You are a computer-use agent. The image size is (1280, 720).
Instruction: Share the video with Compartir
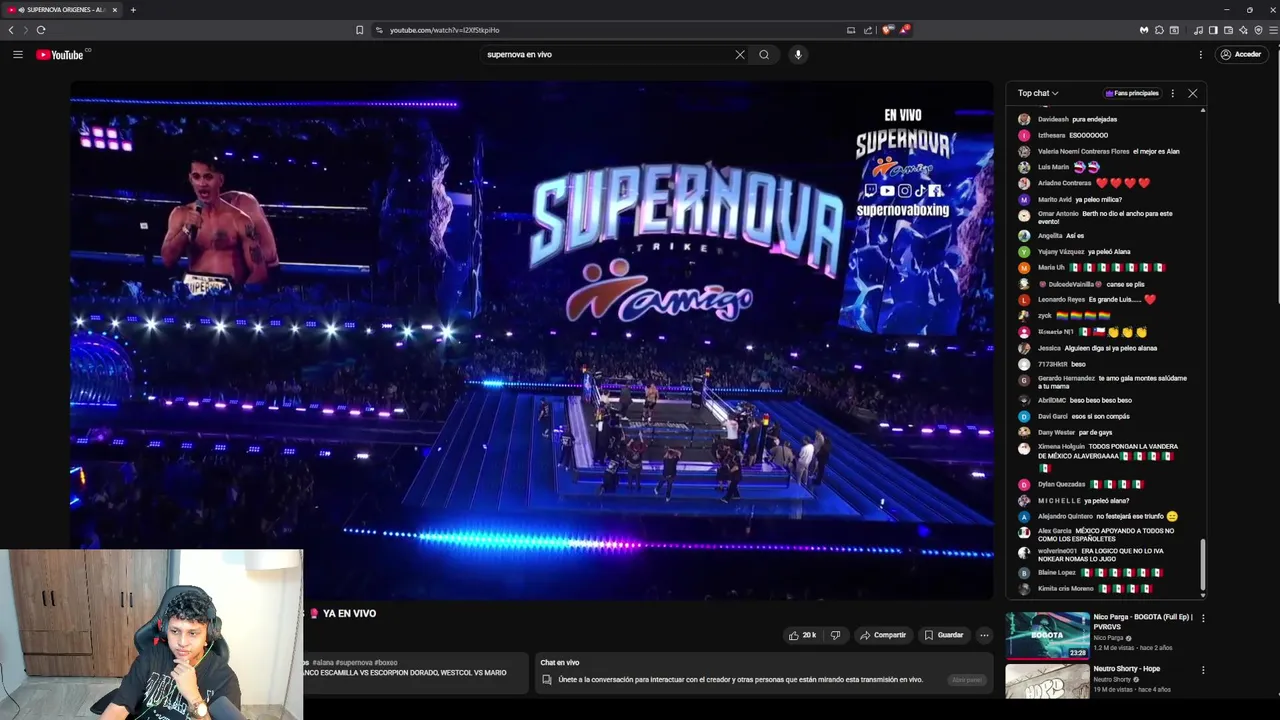(x=882, y=635)
